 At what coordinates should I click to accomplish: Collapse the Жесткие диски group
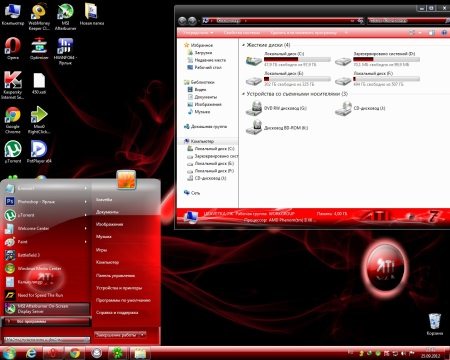pos(244,45)
